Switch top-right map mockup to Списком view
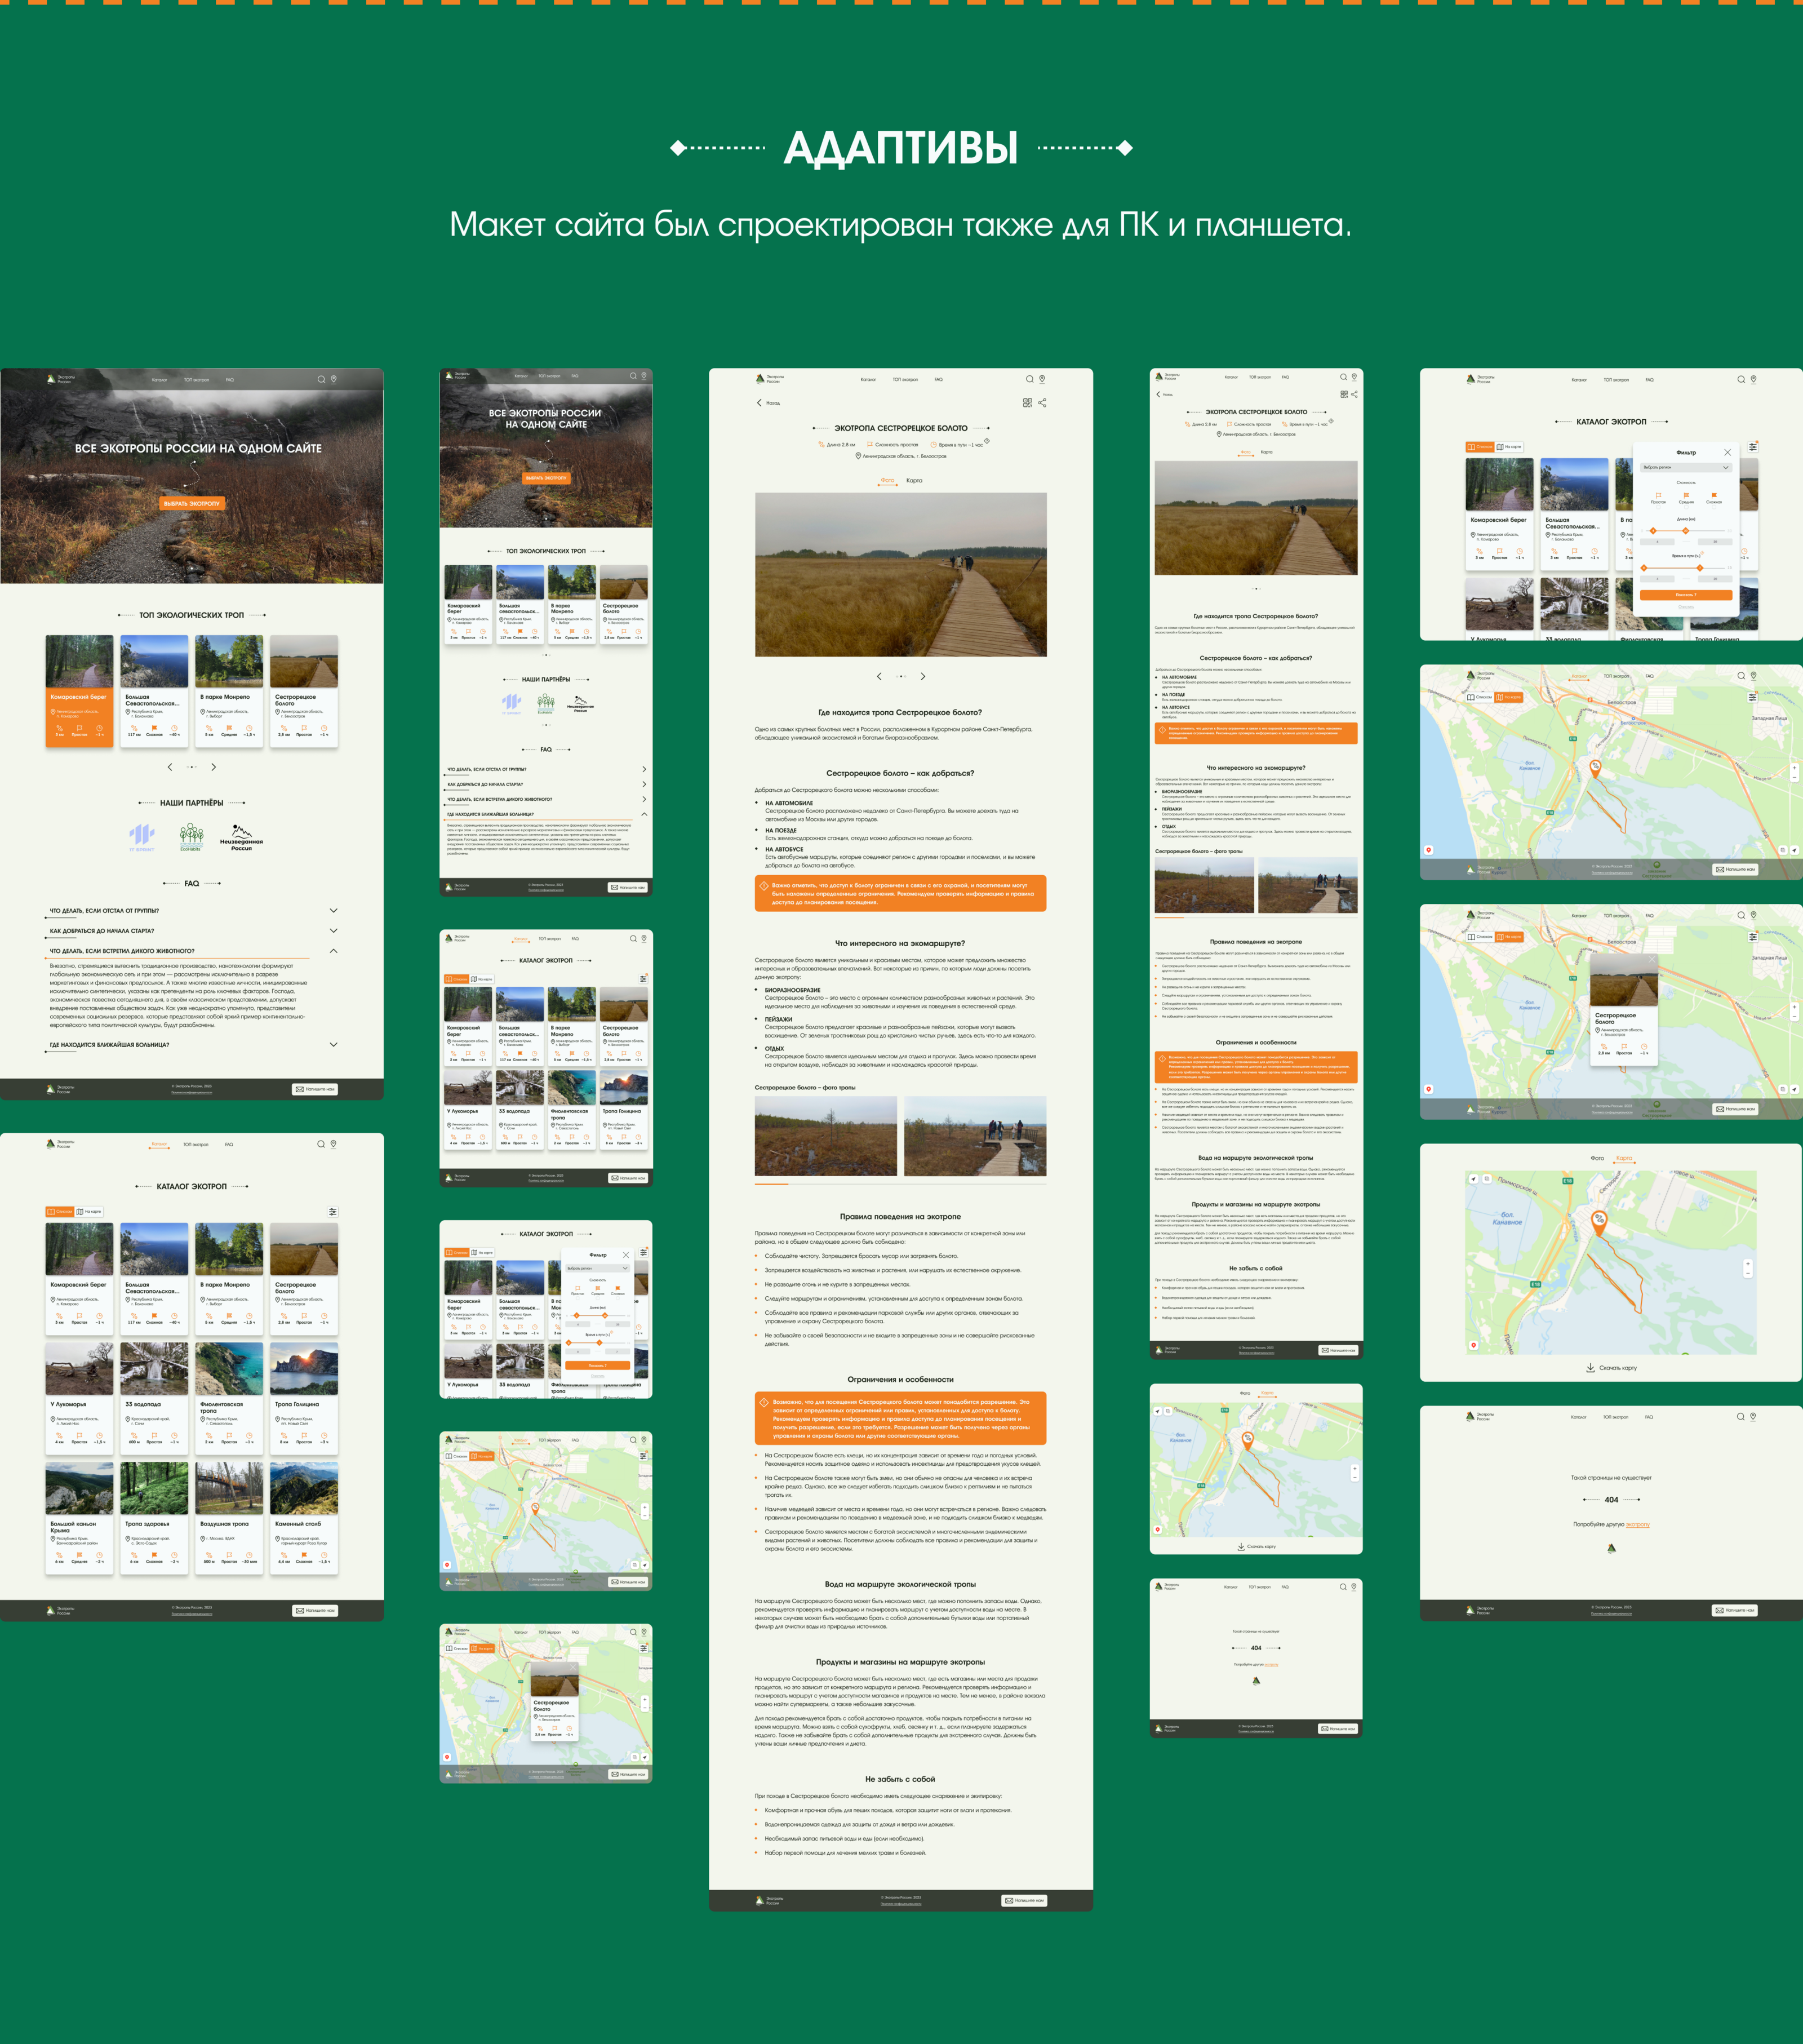This screenshot has width=1803, height=2044. (x=1480, y=697)
